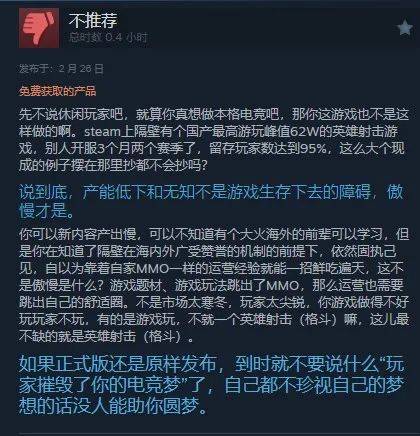The image size is (420, 436).
Task: Click the paragraph line starting 先不说休闲玩家吧
Action: pyautogui.click(x=214, y=115)
